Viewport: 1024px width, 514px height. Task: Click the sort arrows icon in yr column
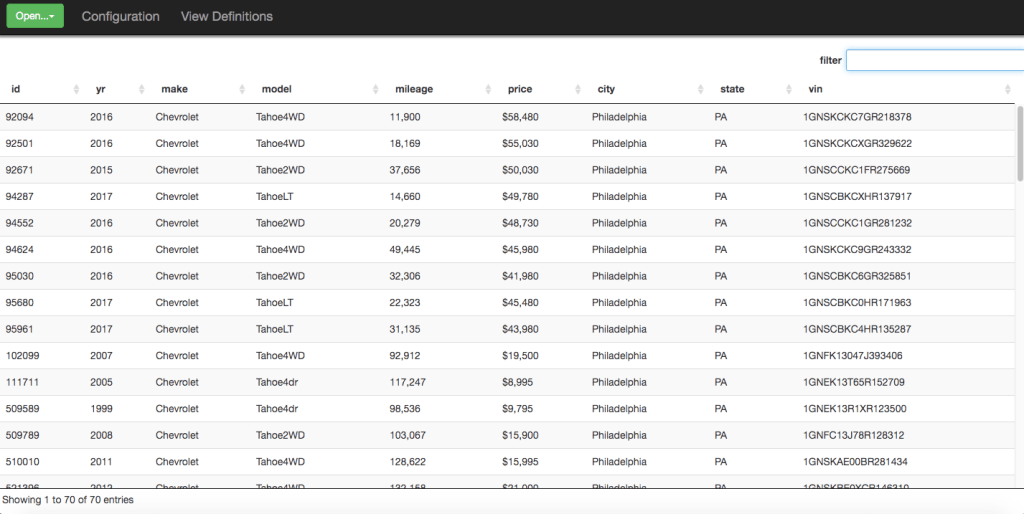coord(141,90)
